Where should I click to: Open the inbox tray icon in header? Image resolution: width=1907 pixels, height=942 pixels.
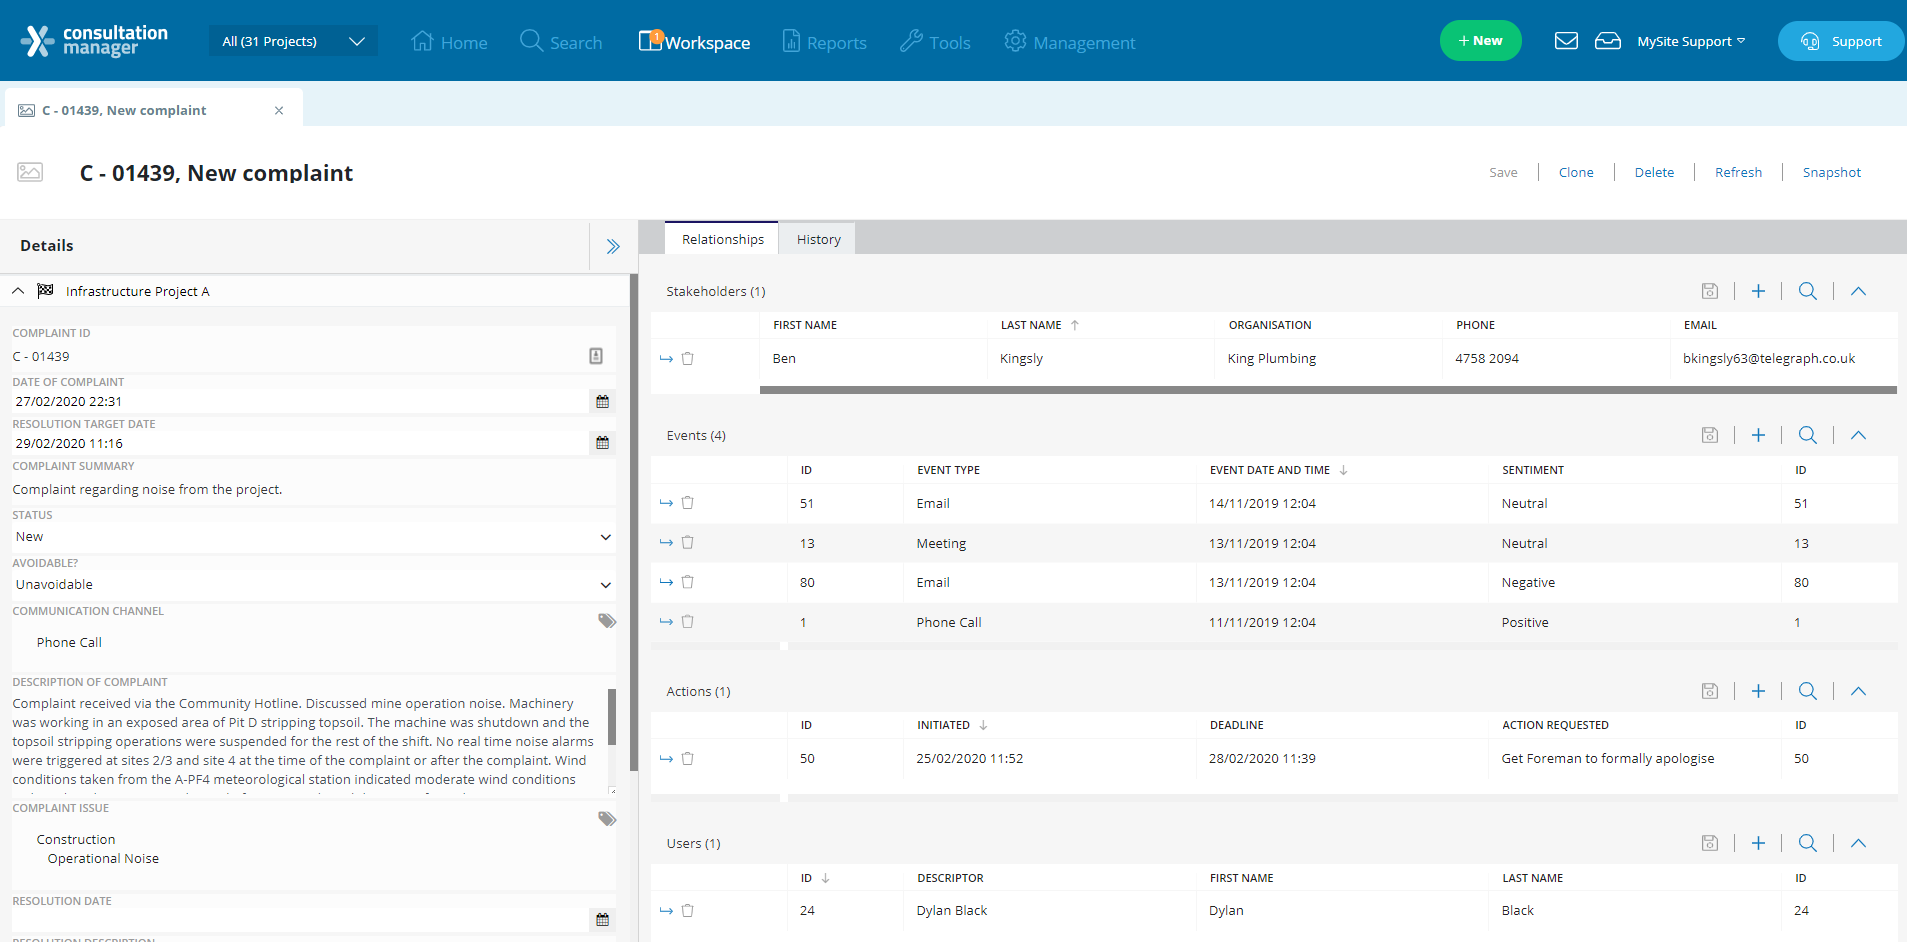pyautogui.click(x=1608, y=41)
